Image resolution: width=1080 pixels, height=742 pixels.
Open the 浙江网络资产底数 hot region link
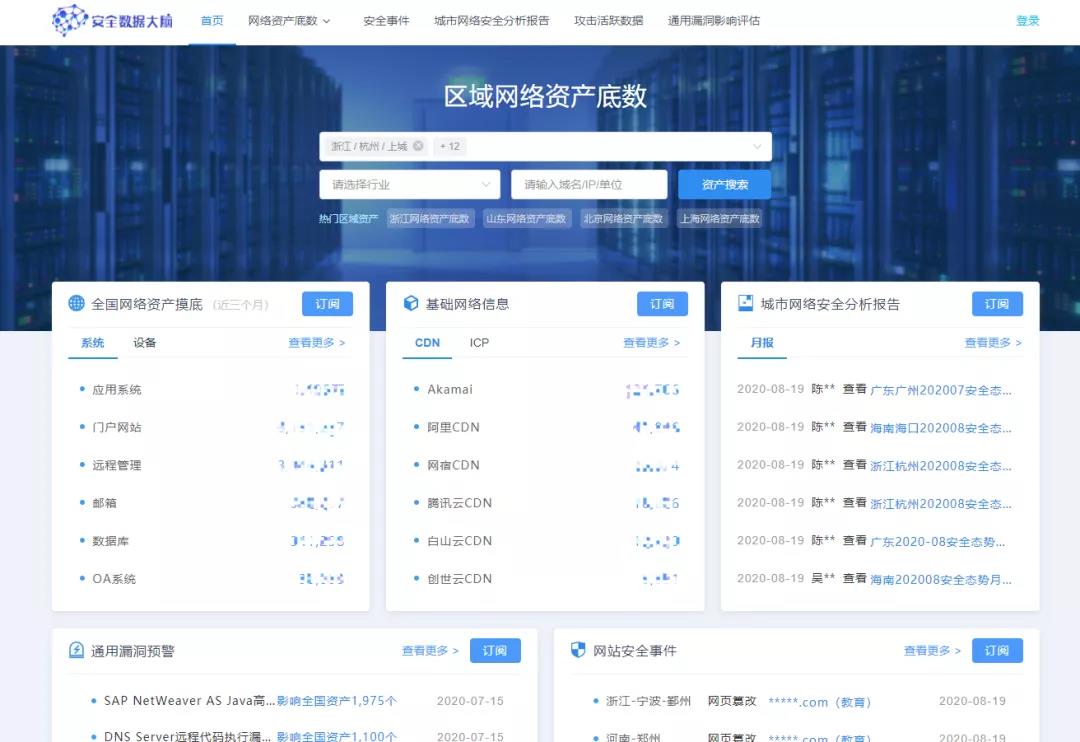click(430, 219)
